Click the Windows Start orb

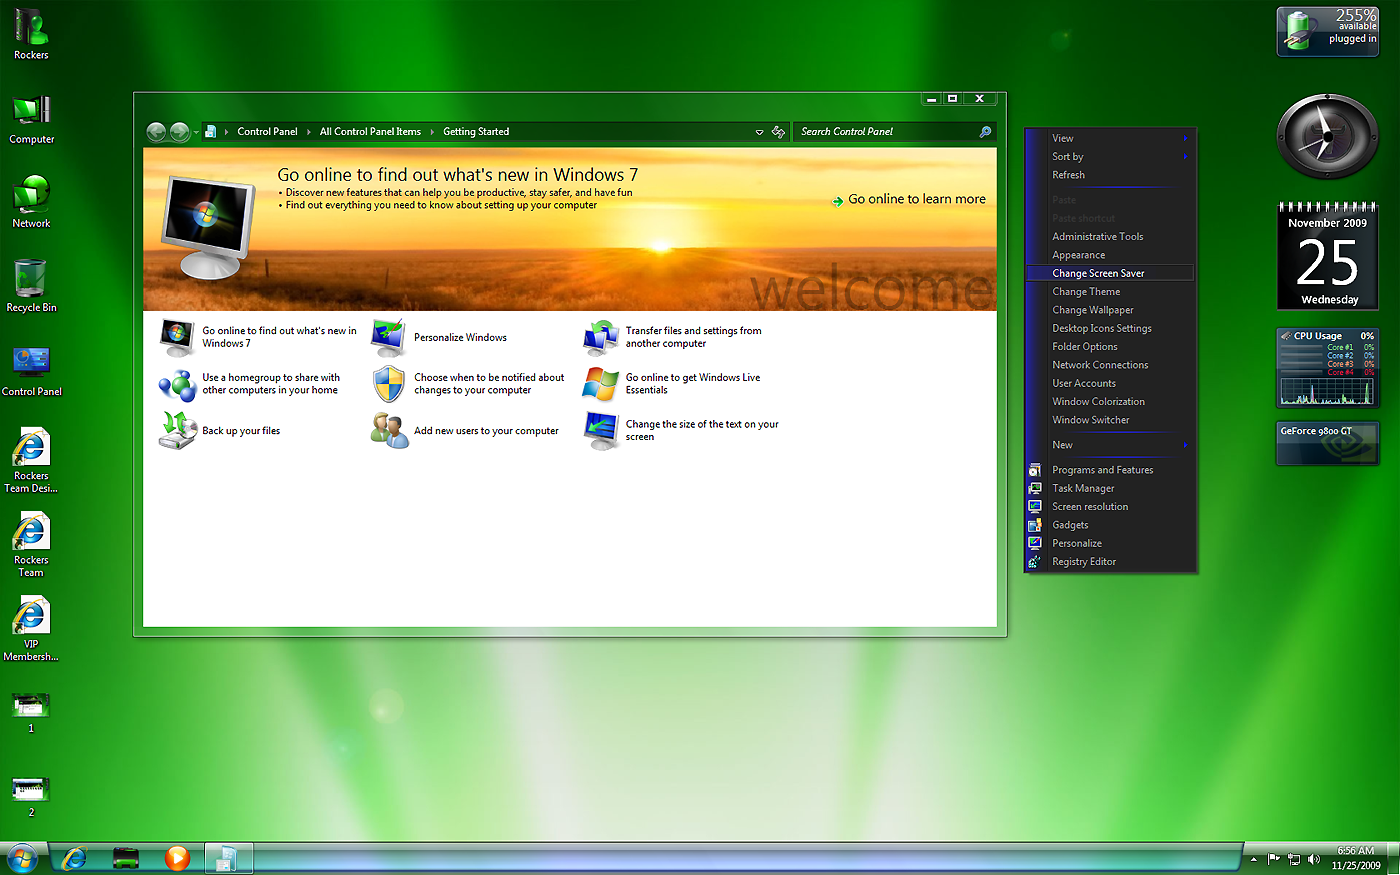21,858
